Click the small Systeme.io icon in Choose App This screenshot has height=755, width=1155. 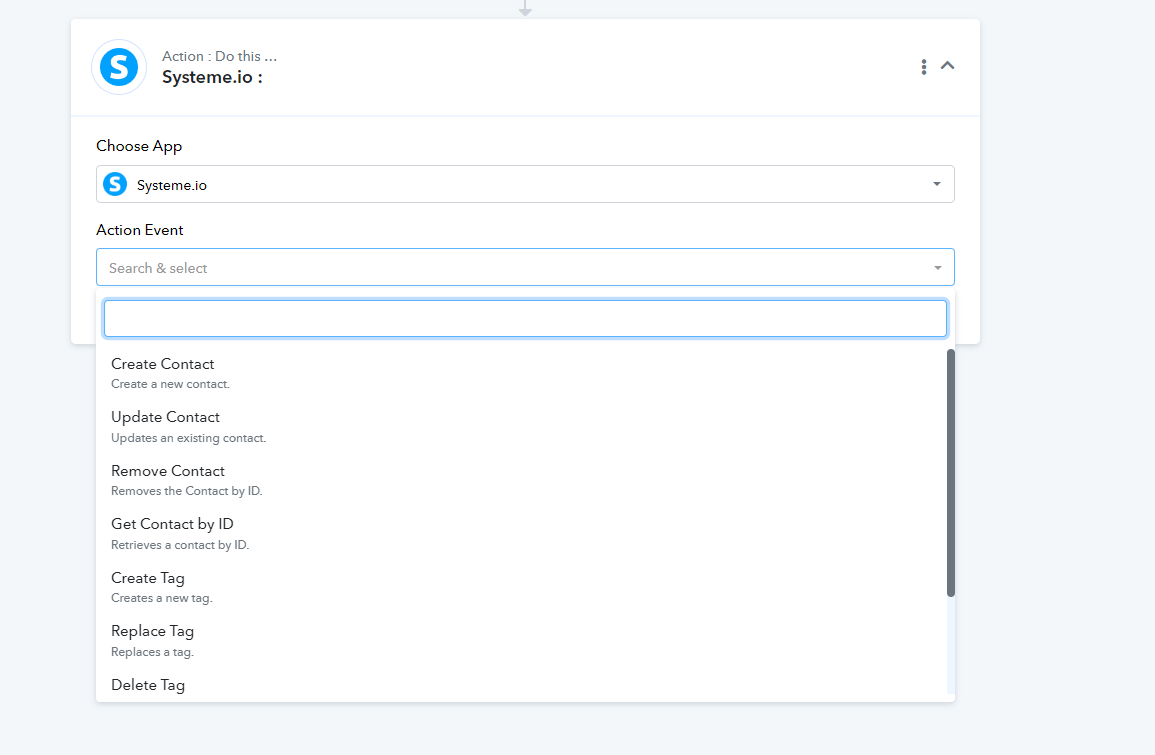(x=116, y=184)
